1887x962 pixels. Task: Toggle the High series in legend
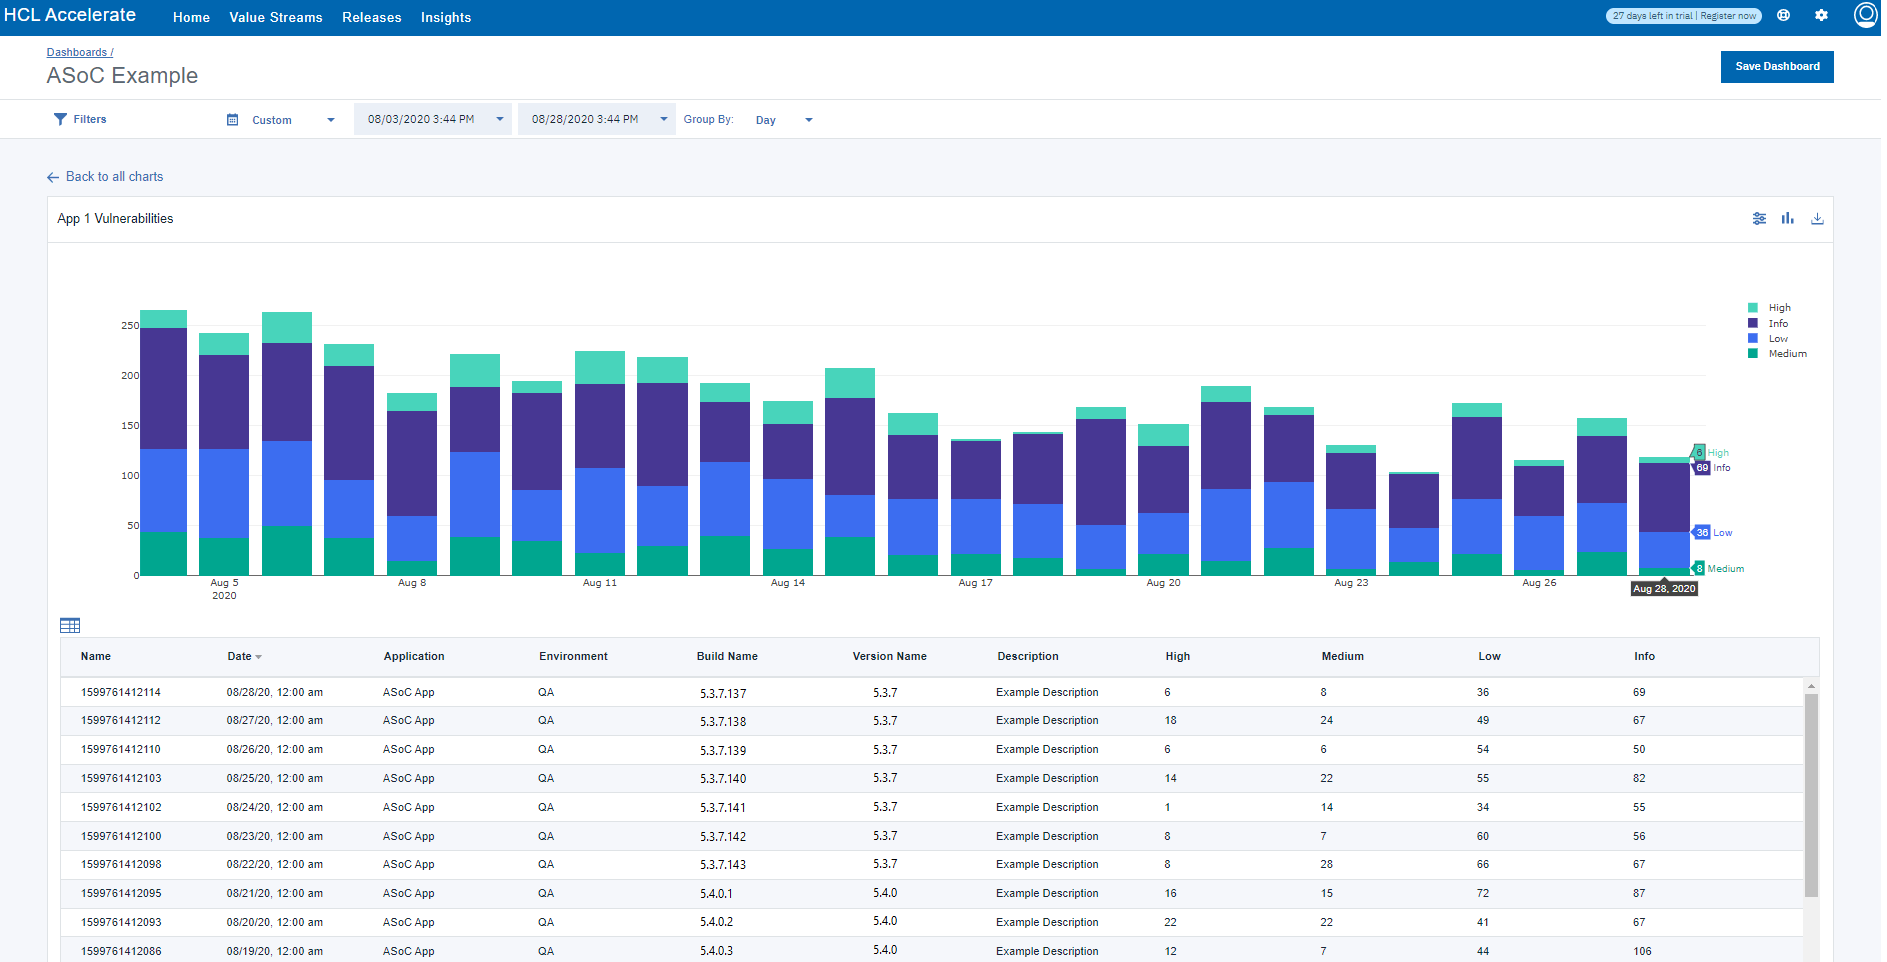click(1779, 308)
